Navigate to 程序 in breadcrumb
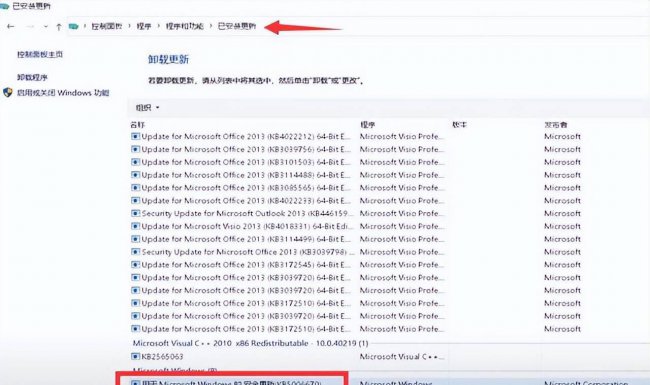The height and width of the screenshot is (385, 650). [x=144, y=26]
